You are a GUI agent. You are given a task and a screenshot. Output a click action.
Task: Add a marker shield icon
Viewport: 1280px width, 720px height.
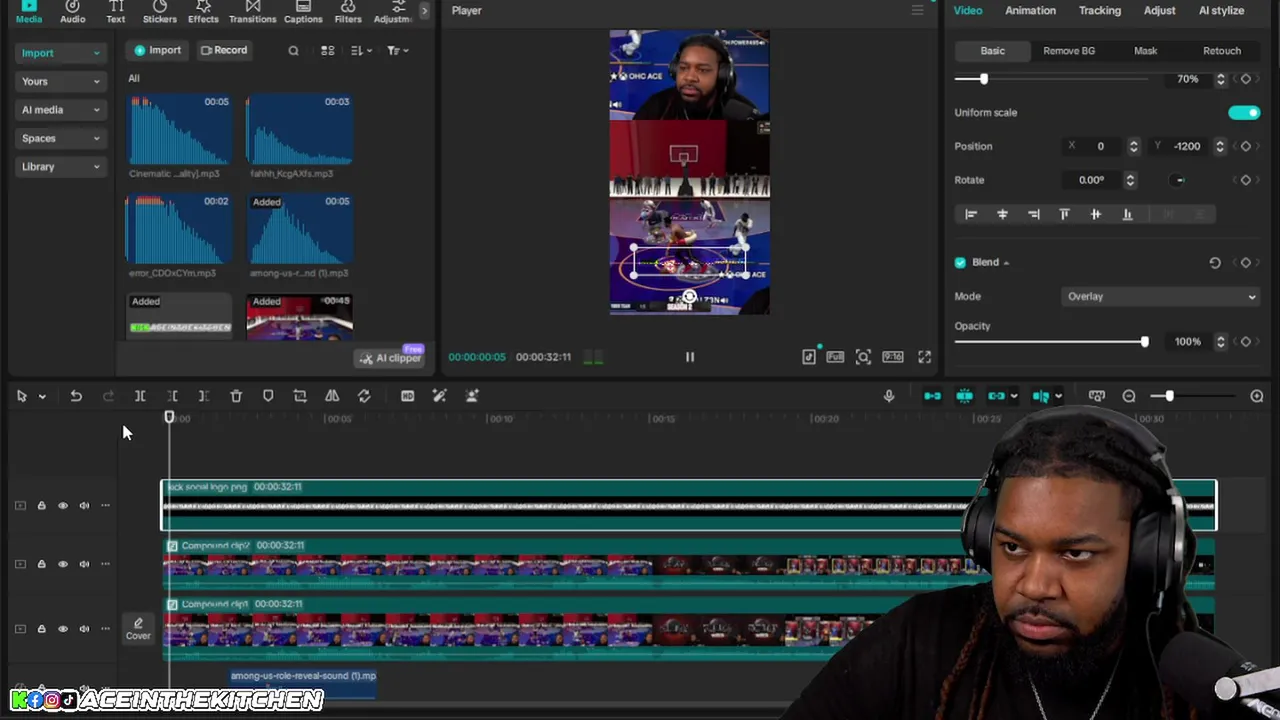pyautogui.click(x=268, y=396)
